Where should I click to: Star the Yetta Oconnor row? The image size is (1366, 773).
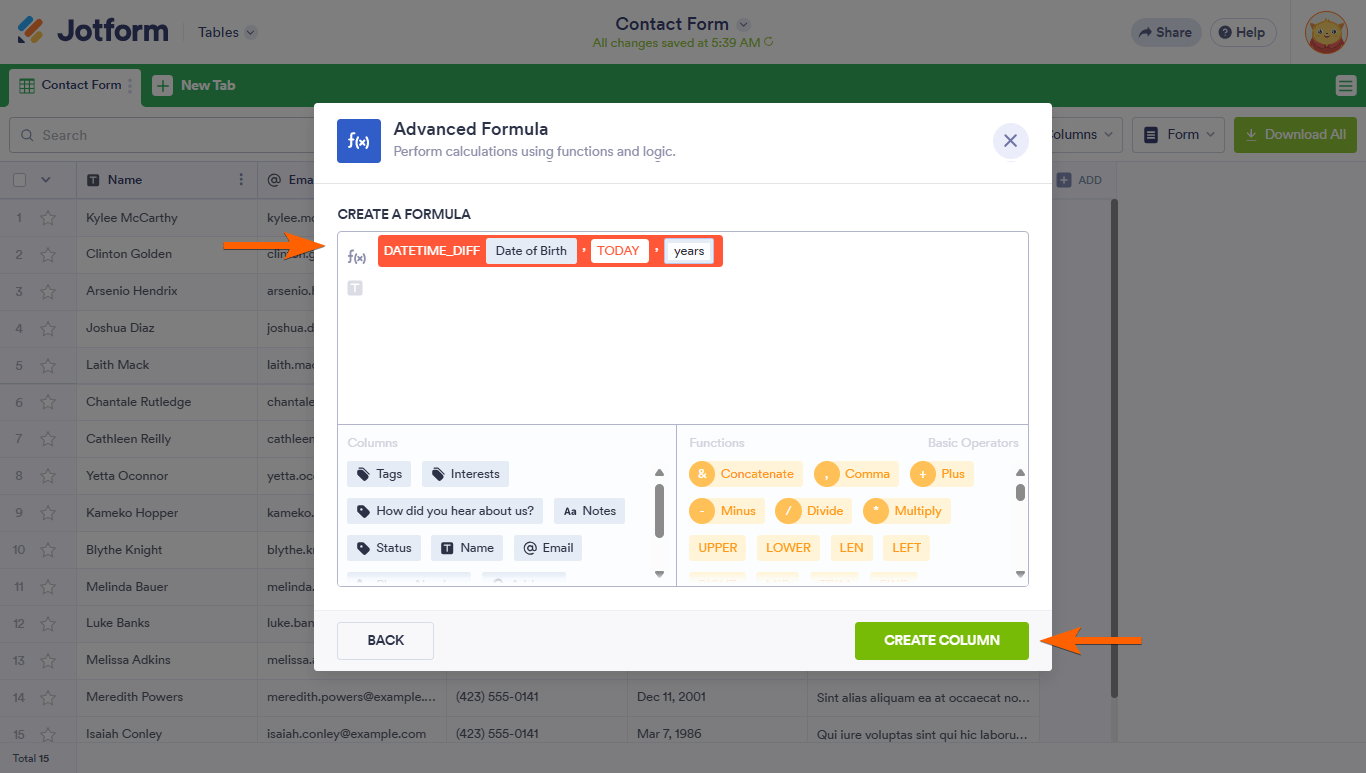point(48,476)
